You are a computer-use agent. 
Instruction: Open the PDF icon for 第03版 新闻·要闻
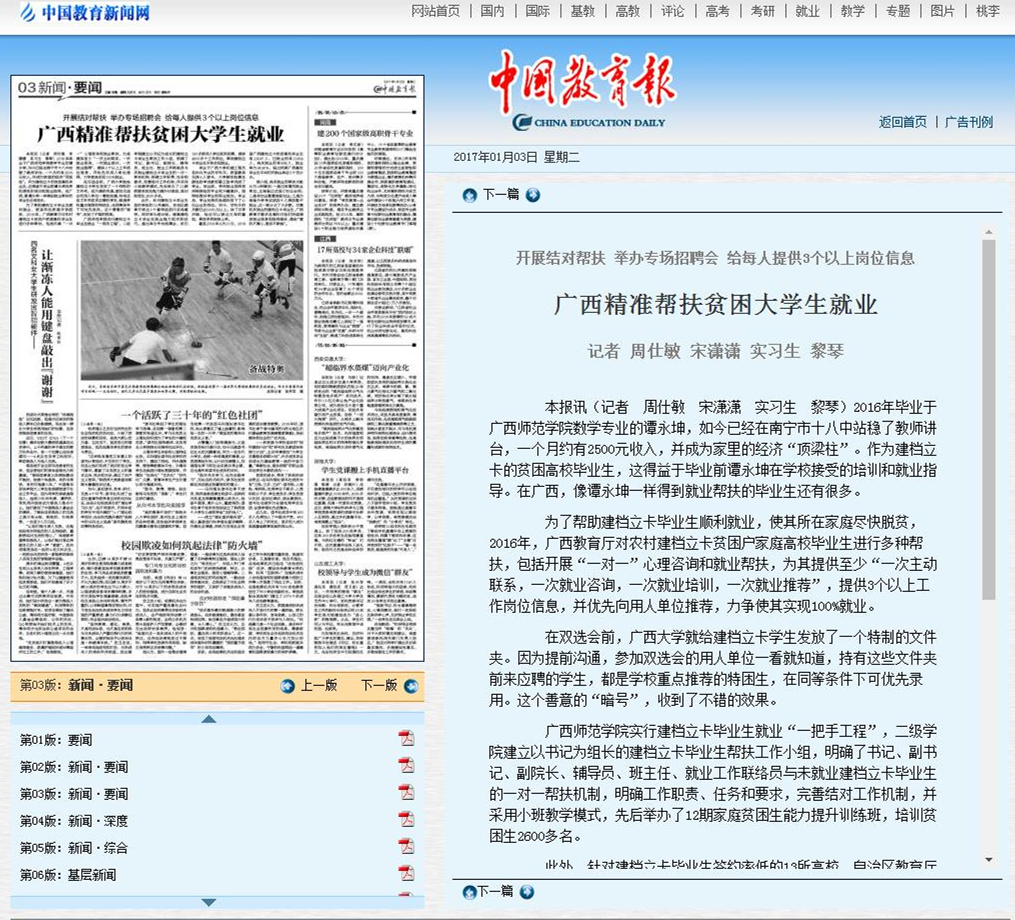point(406,792)
